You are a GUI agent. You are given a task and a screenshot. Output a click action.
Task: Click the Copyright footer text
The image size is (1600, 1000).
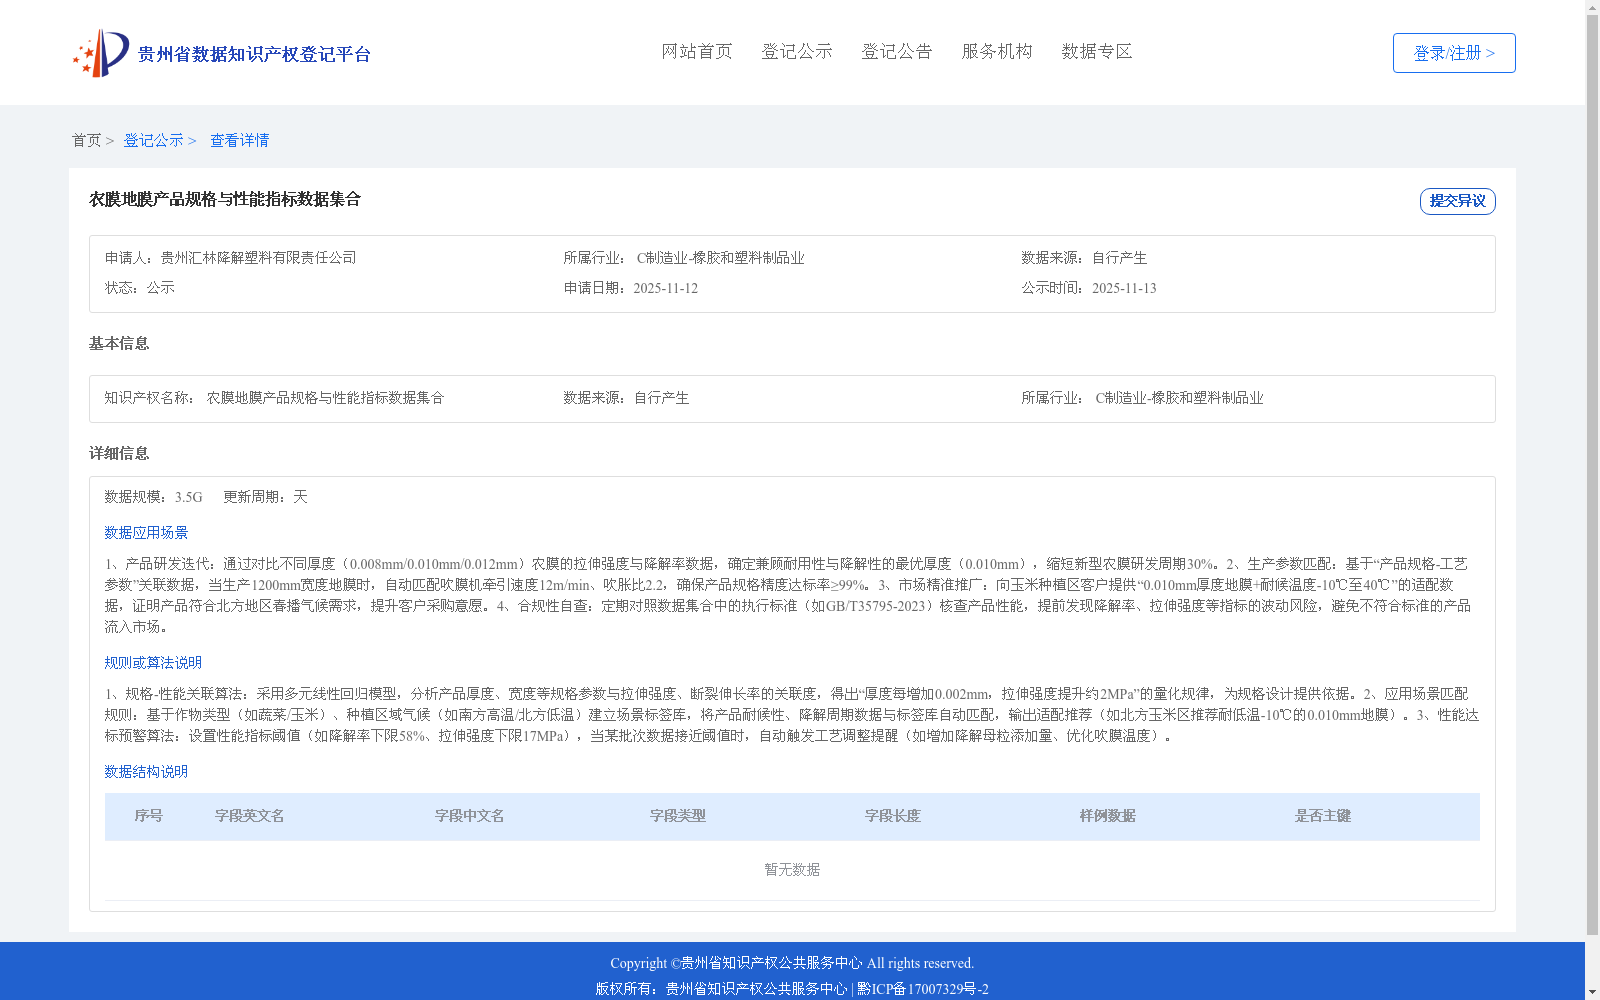click(x=792, y=963)
